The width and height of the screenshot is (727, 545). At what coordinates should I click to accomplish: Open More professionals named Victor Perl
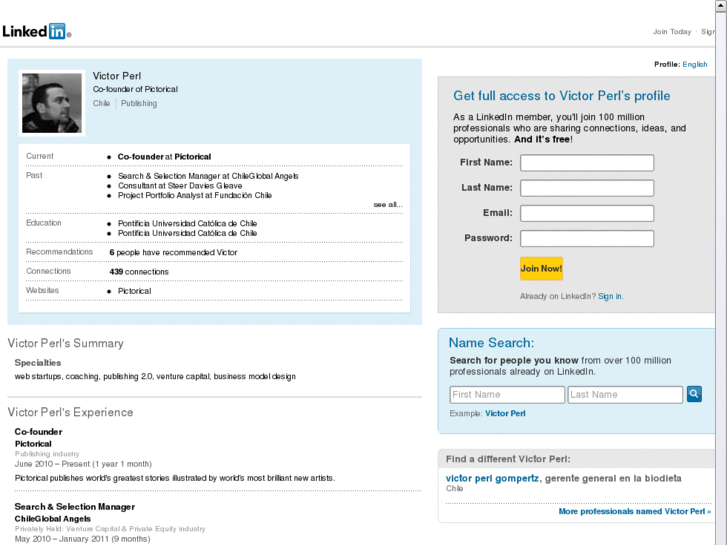635,511
